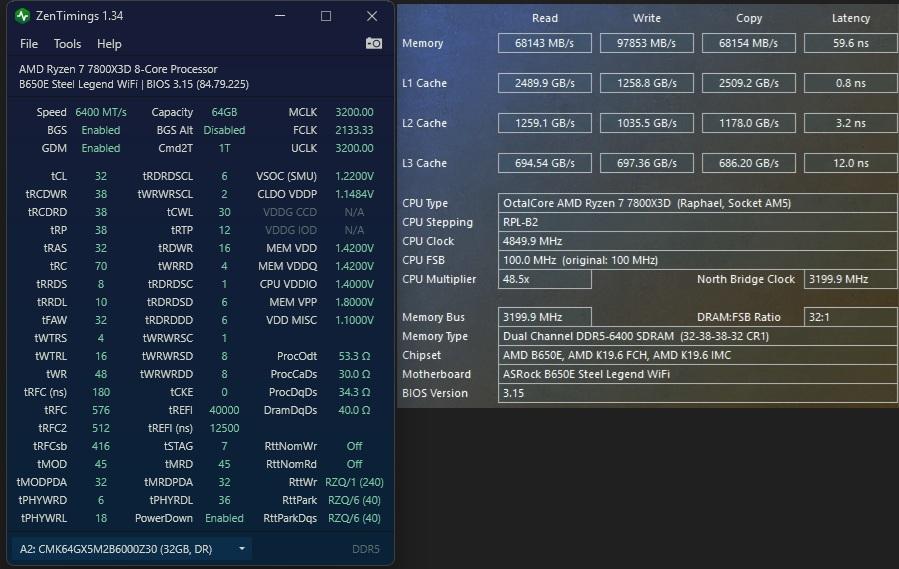Viewport: 899px width, 569px height.
Task: Open the Tools menu
Action: coord(67,44)
